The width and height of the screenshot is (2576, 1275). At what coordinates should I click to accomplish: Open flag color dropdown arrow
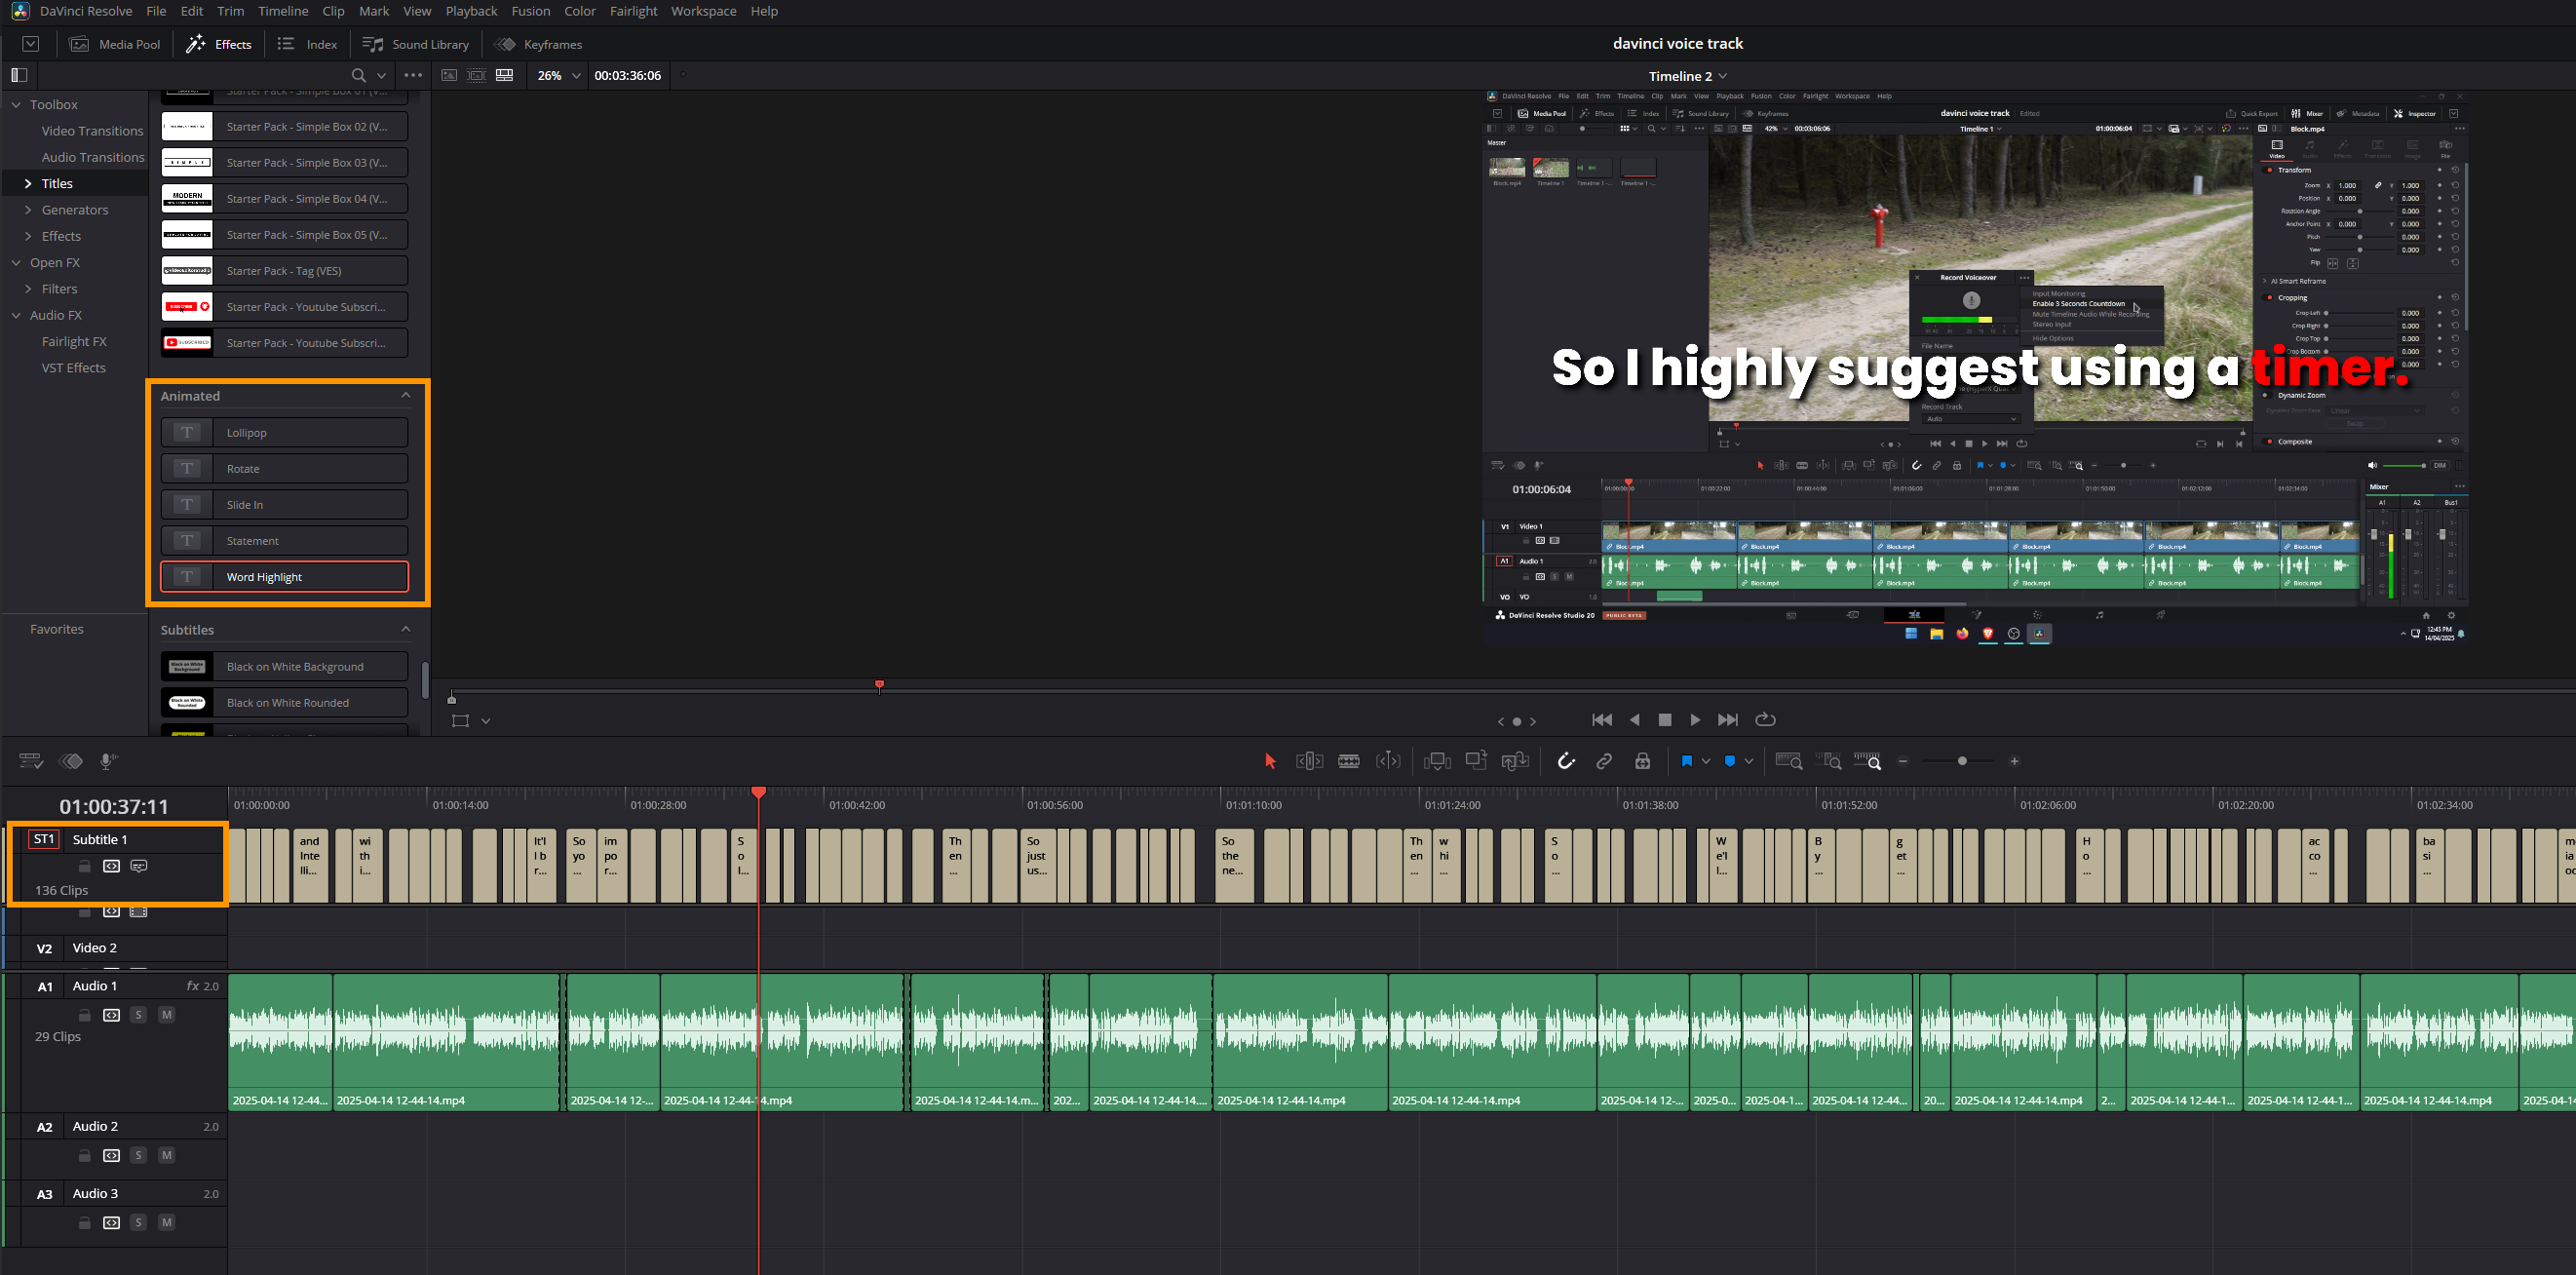[1706, 762]
